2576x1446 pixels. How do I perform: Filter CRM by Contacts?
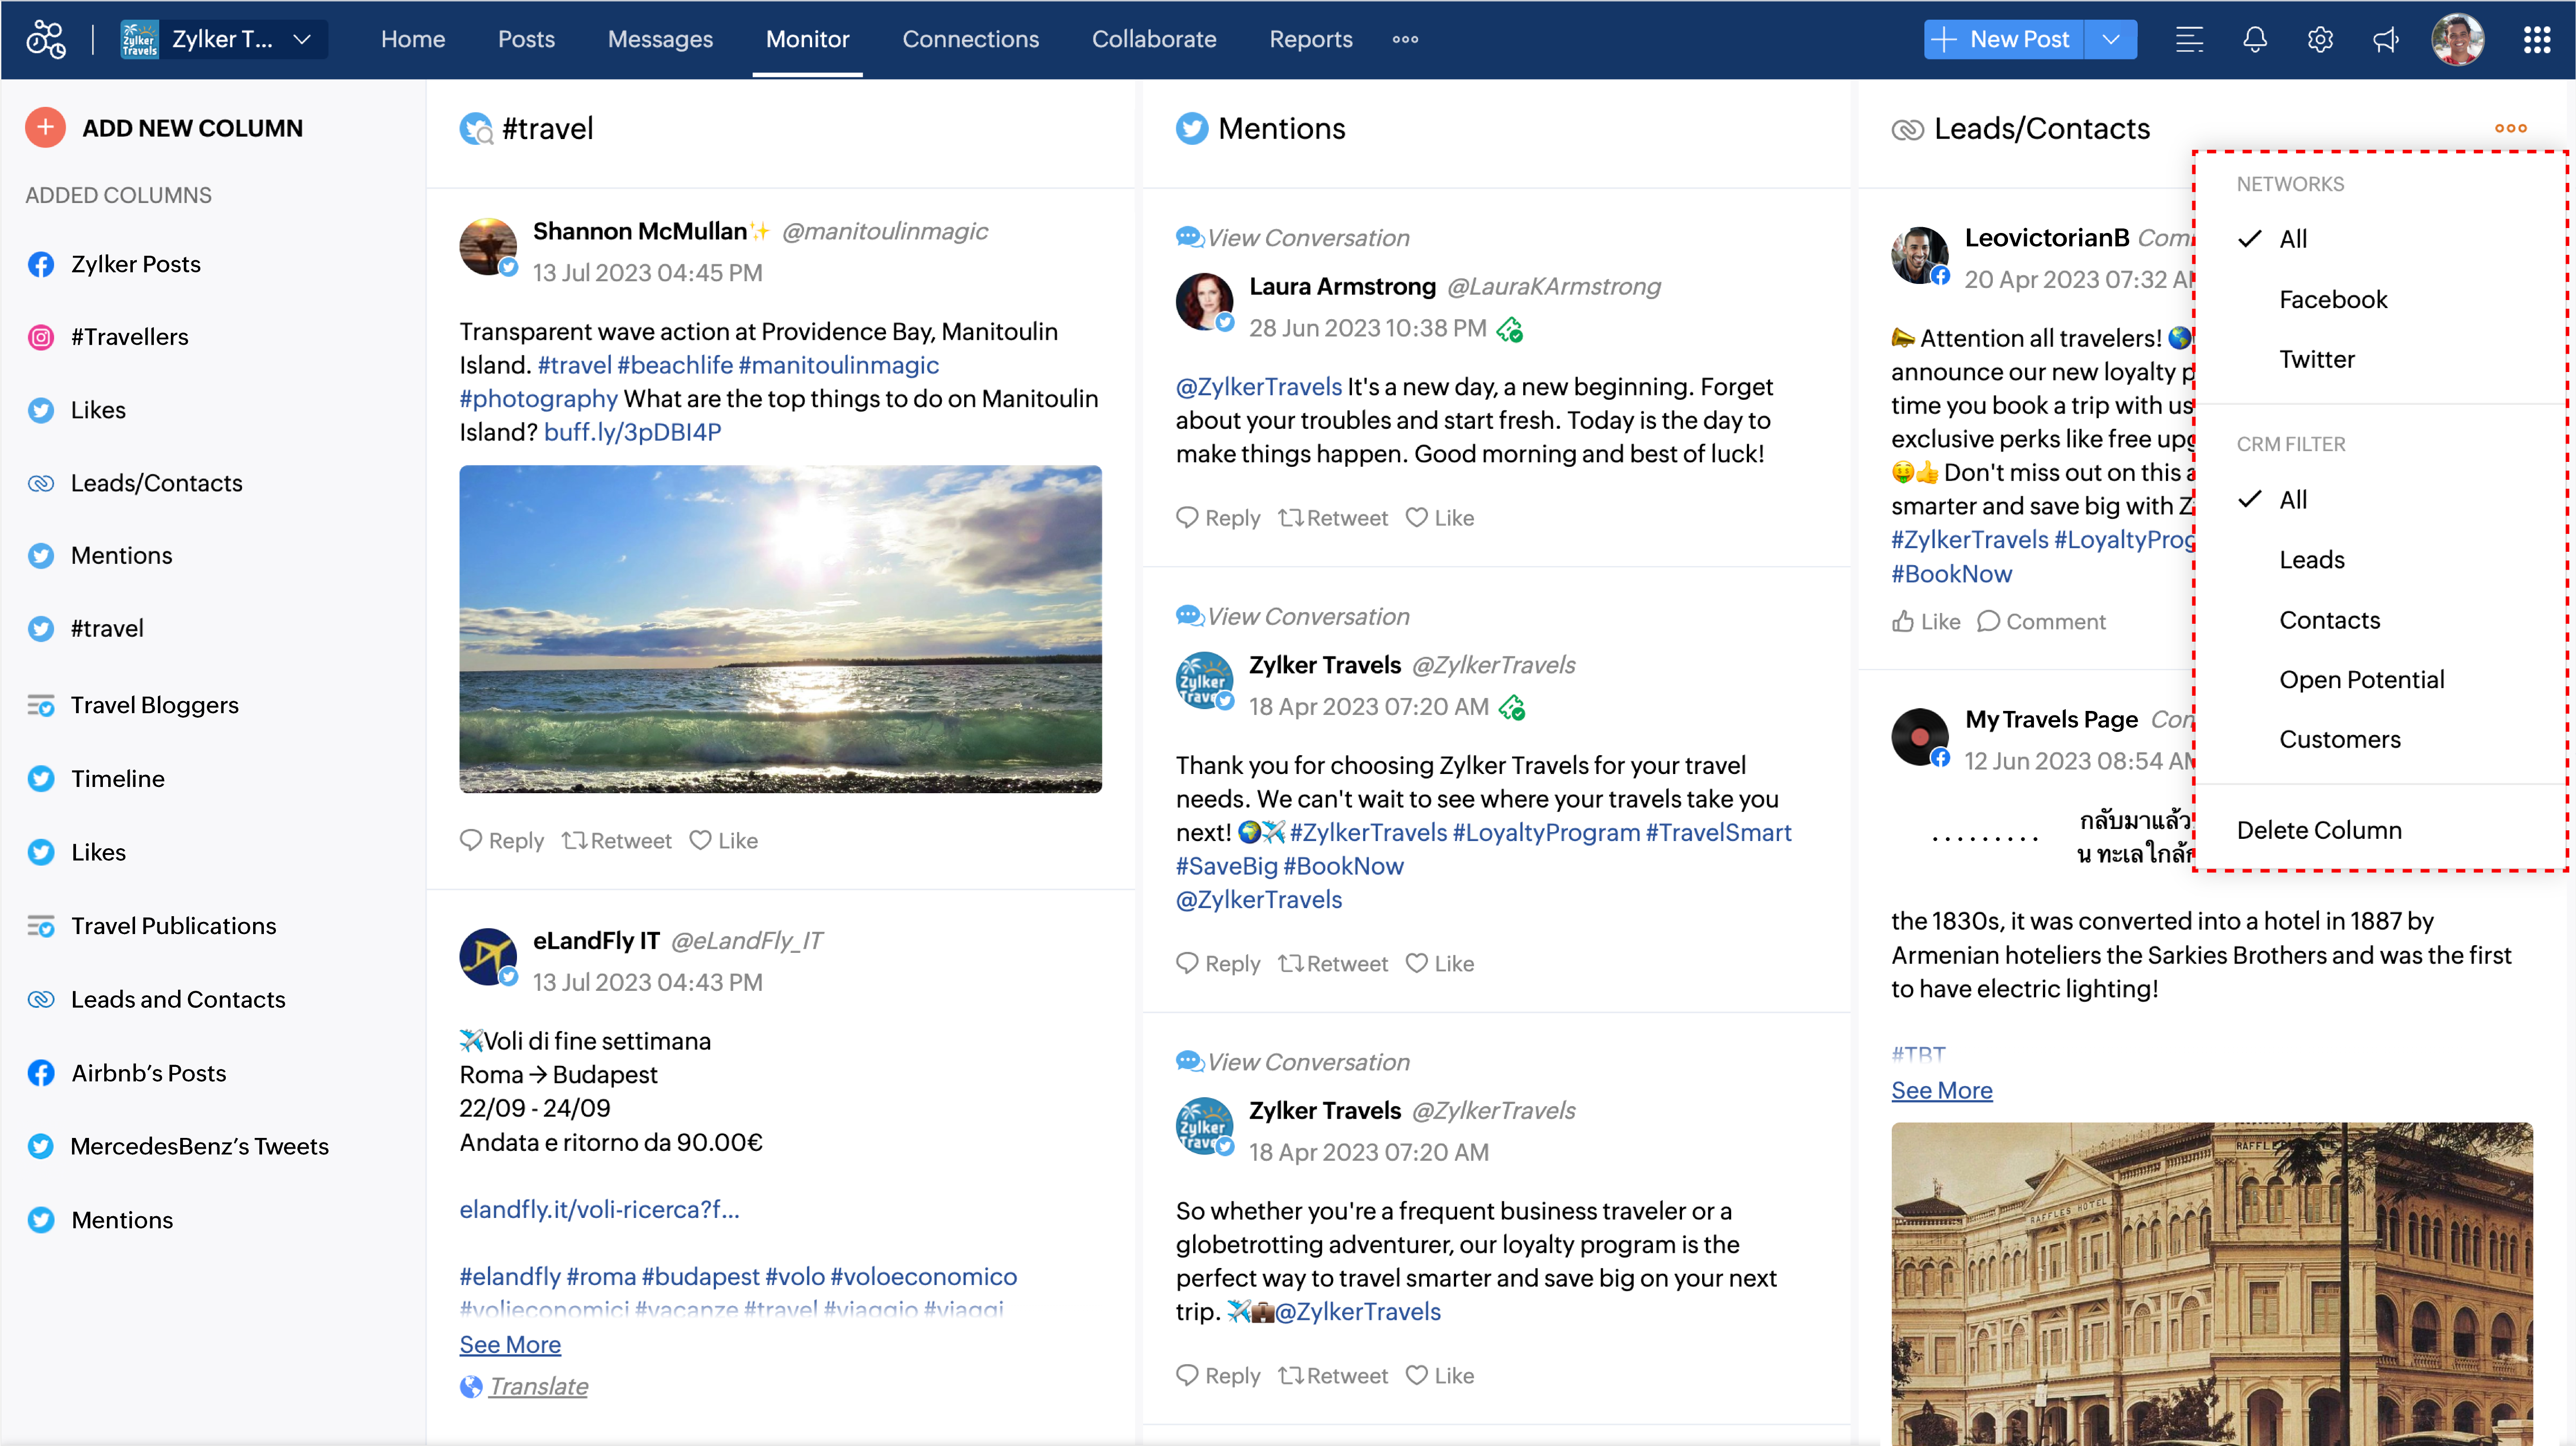click(x=2330, y=620)
